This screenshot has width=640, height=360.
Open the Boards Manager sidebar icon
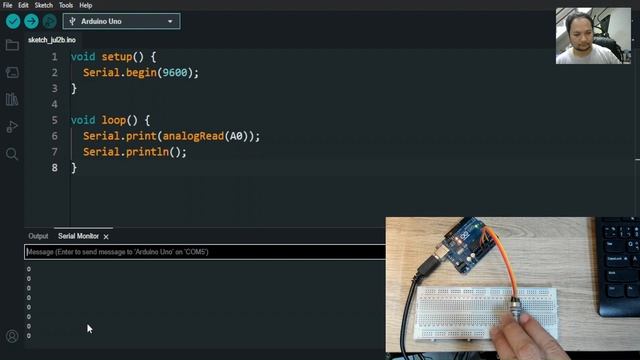(12, 73)
